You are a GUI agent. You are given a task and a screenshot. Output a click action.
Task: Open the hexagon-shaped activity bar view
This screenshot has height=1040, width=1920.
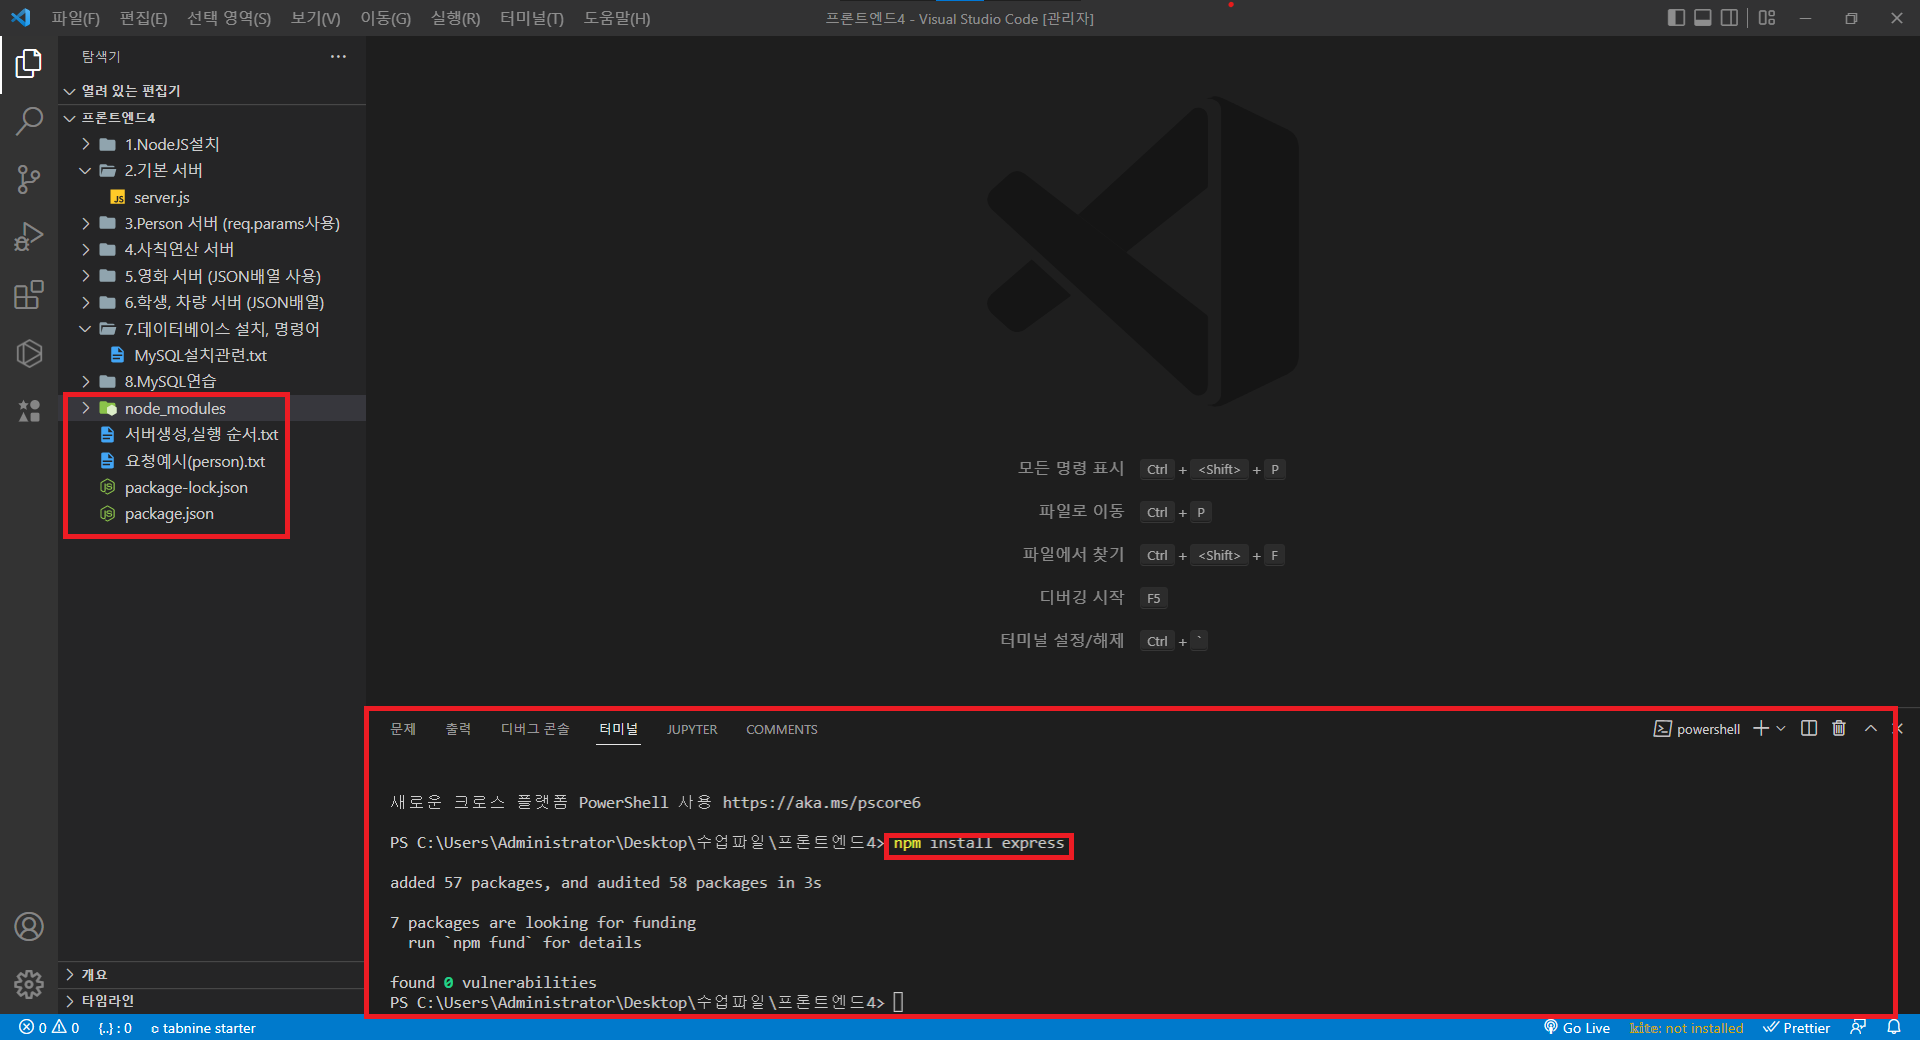(x=29, y=353)
